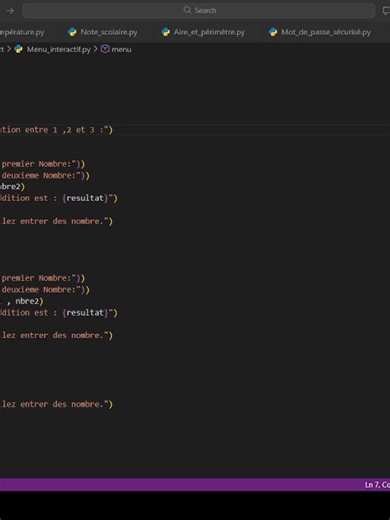This screenshot has width=390, height=520.
Task: Click the Python icon on Note_scolaire.py tab
Action: 72,32
